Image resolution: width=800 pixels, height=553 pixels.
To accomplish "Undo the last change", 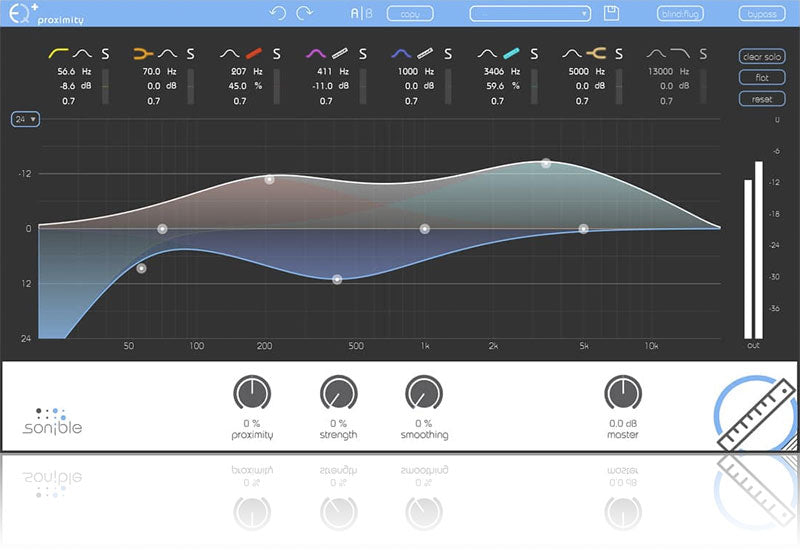I will click(278, 13).
